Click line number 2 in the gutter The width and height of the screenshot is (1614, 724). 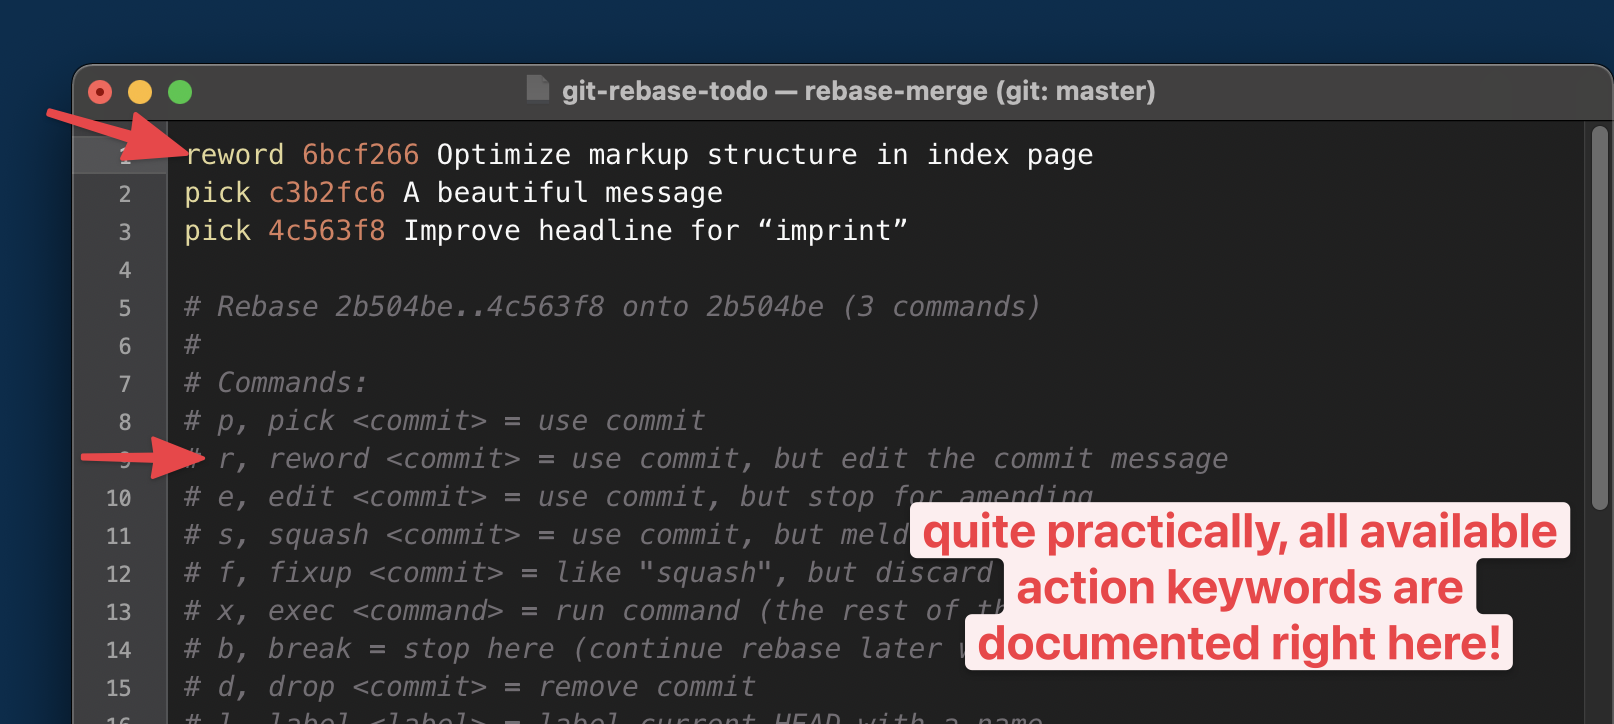(125, 194)
